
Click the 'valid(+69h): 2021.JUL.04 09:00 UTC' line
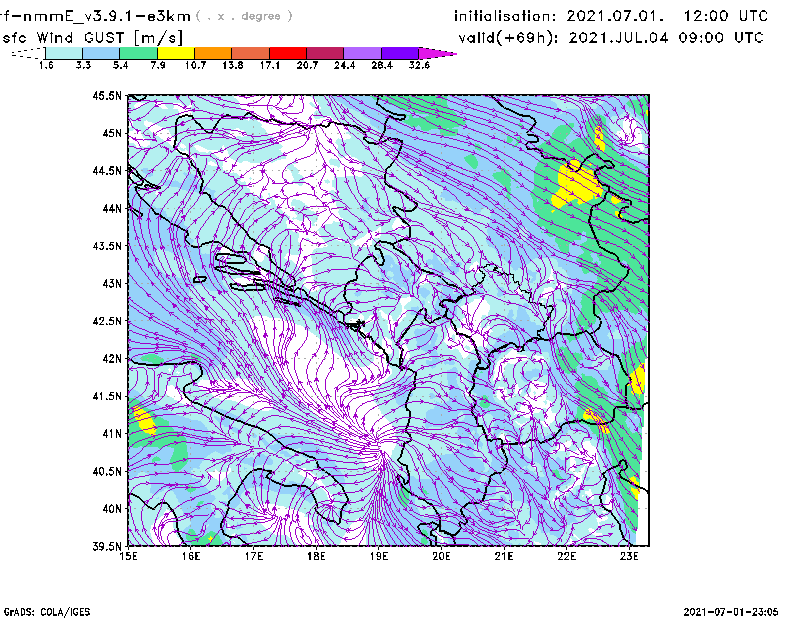click(x=611, y=38)
